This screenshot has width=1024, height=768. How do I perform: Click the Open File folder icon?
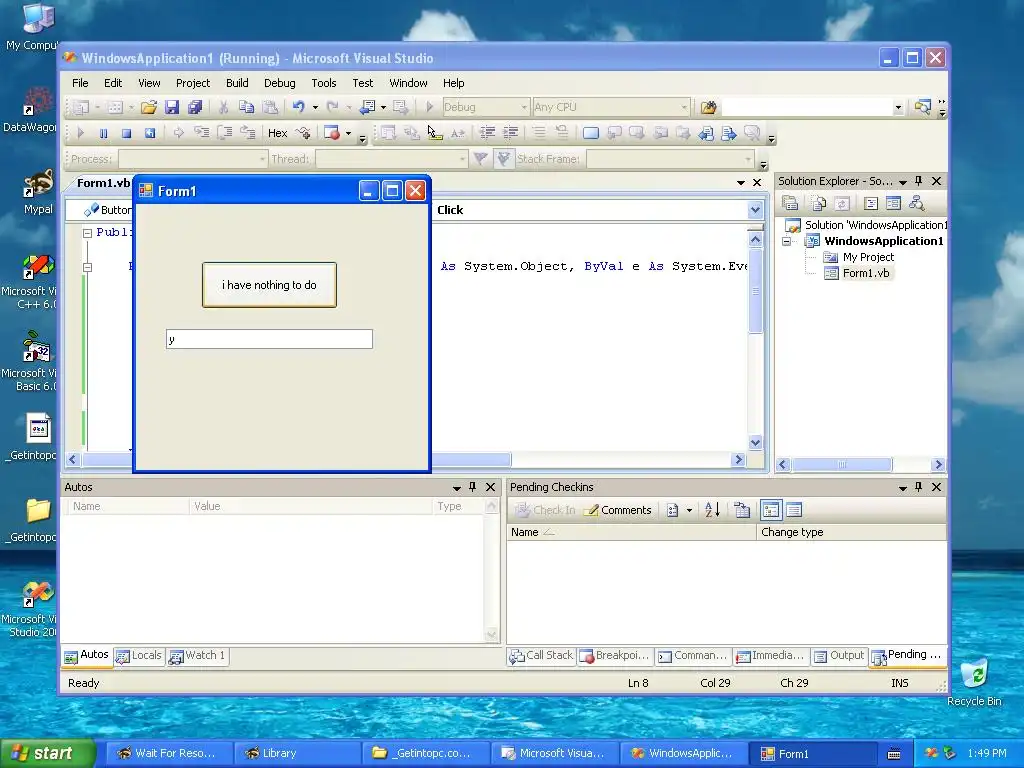click(148, 107)
